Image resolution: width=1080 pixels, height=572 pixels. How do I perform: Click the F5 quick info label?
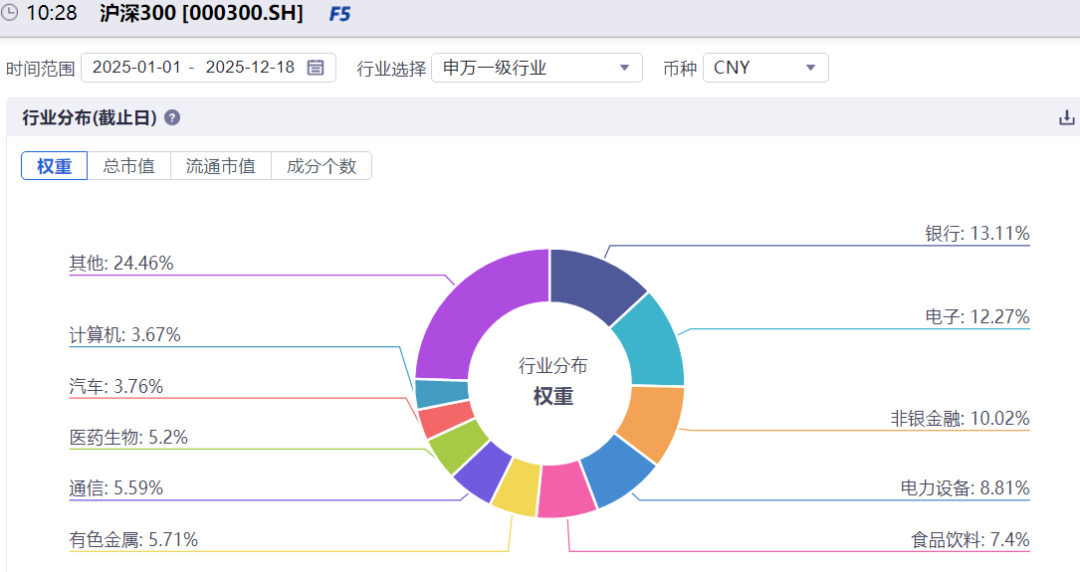point(340,14)
